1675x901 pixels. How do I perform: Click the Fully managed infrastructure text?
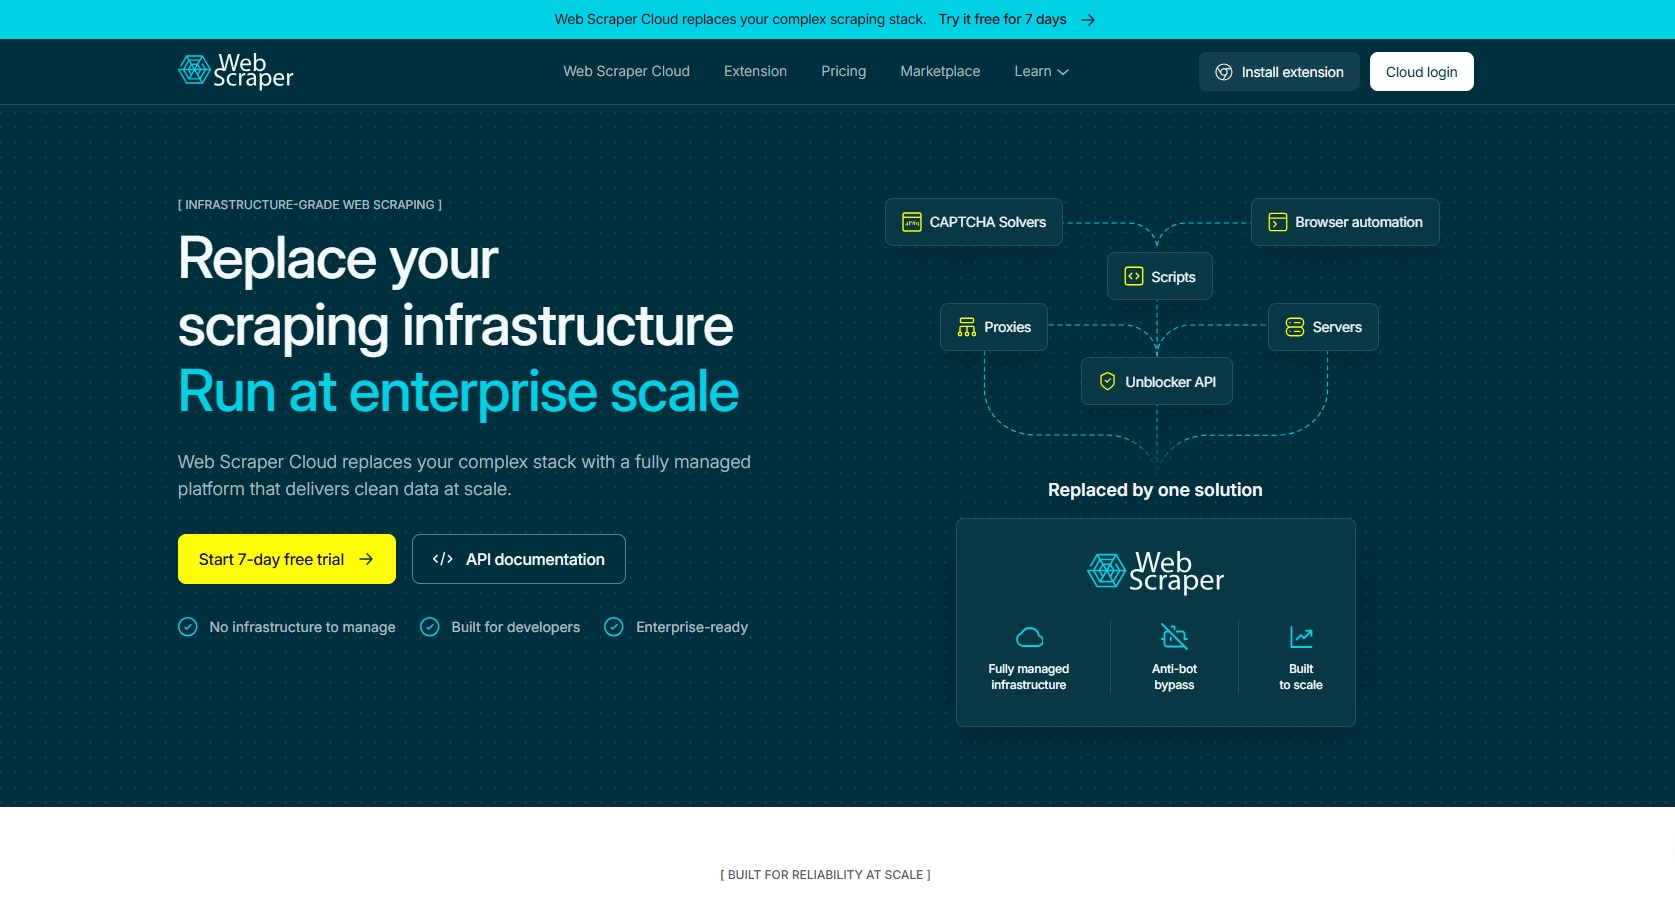[x=1029, y=677]
